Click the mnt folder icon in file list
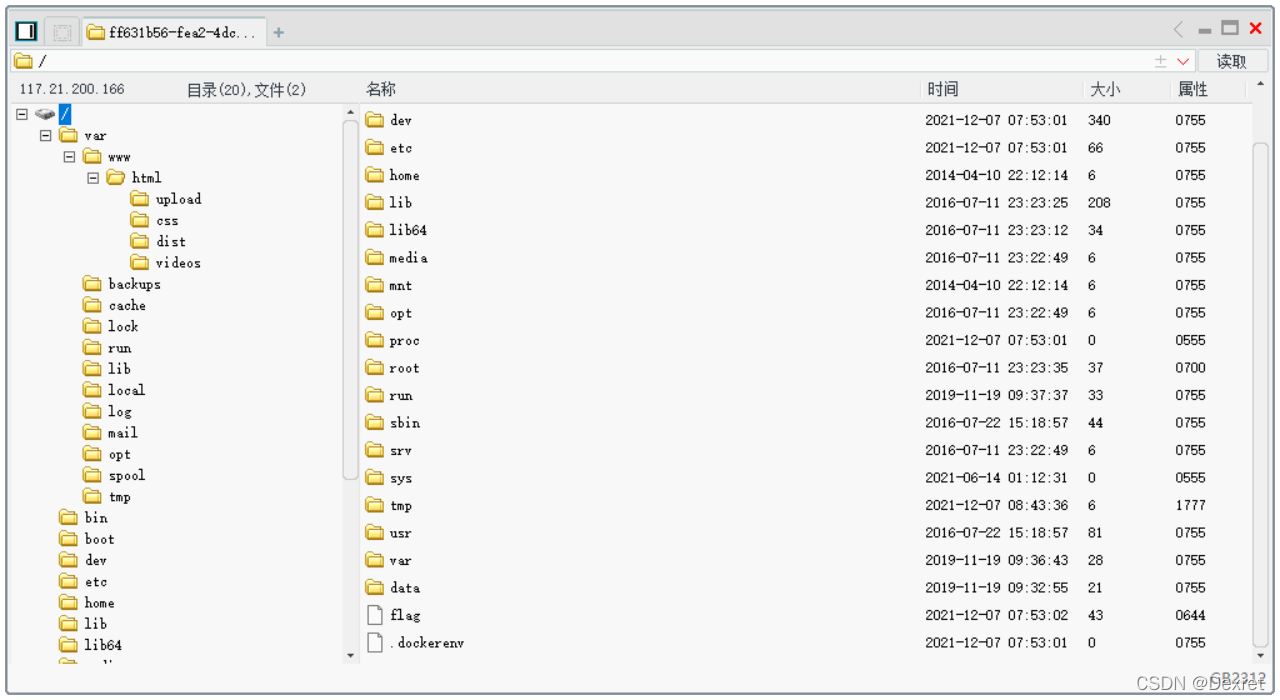1280x700 pixels. (x=375, y=285)
